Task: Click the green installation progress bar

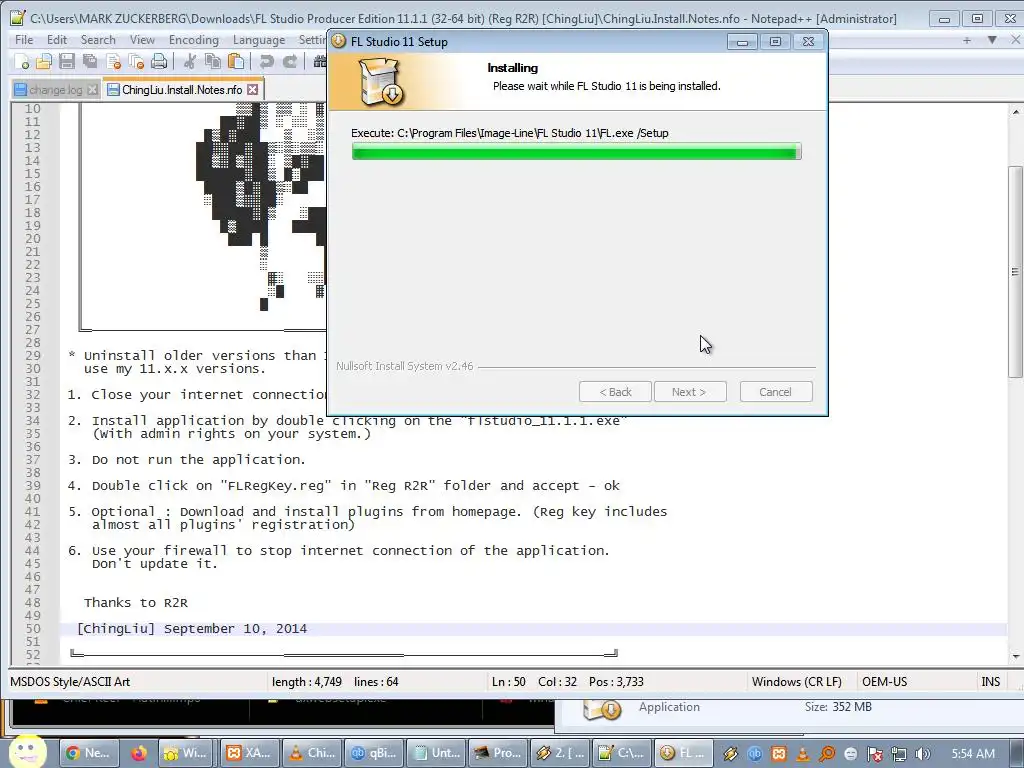Action: tap(576, 152)
